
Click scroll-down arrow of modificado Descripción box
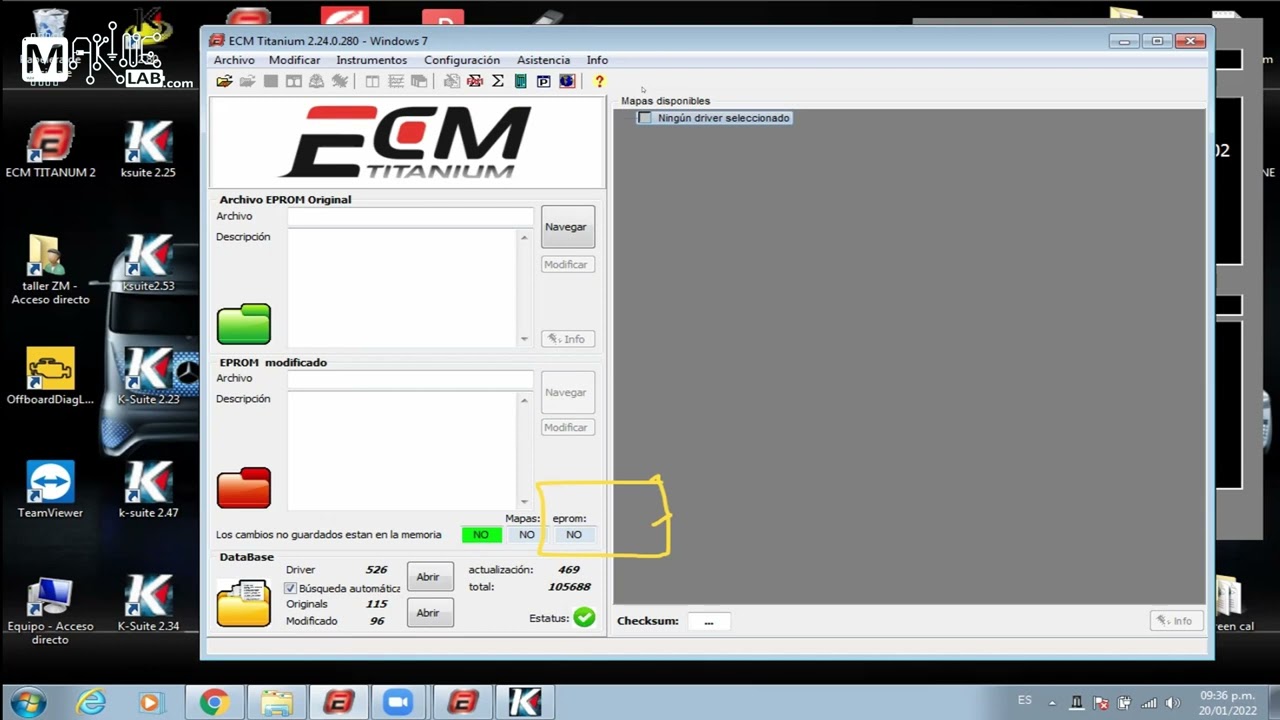524,502
